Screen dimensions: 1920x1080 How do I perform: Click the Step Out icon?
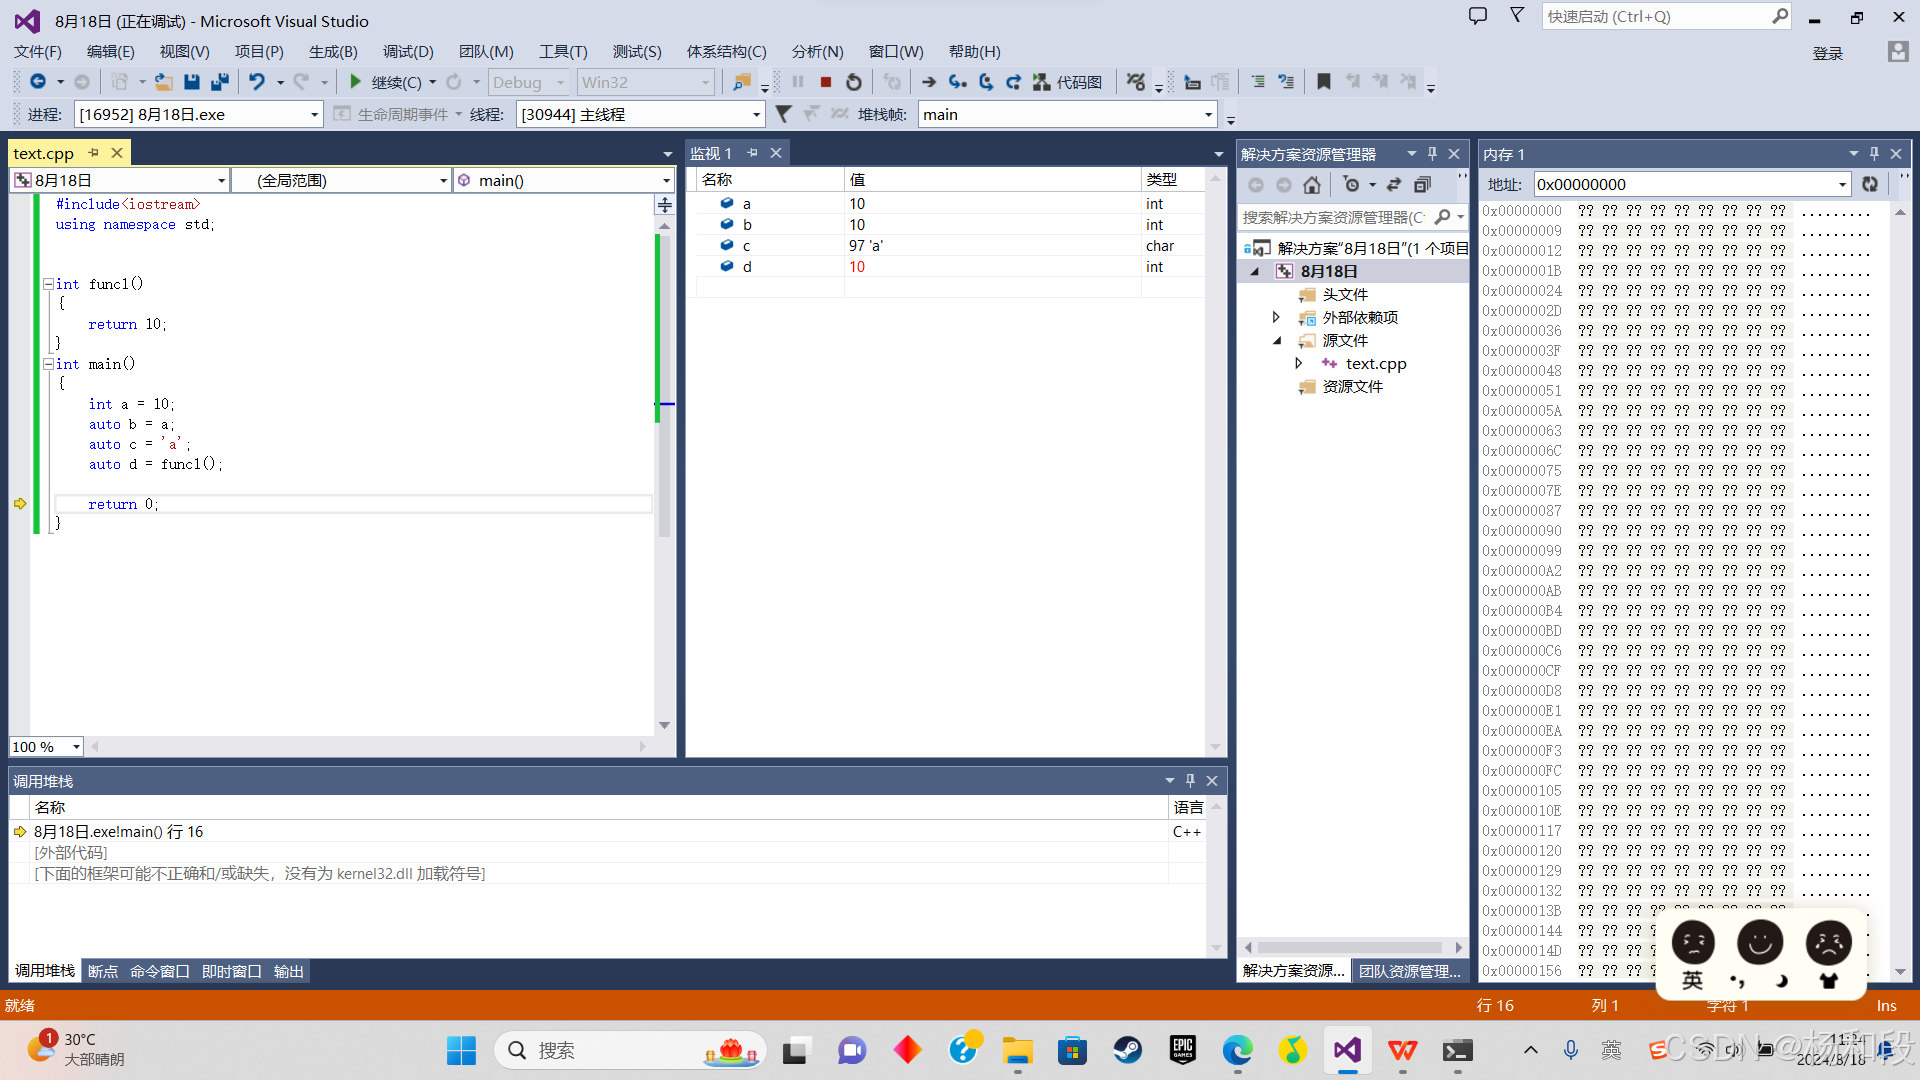pos(1013,82)
